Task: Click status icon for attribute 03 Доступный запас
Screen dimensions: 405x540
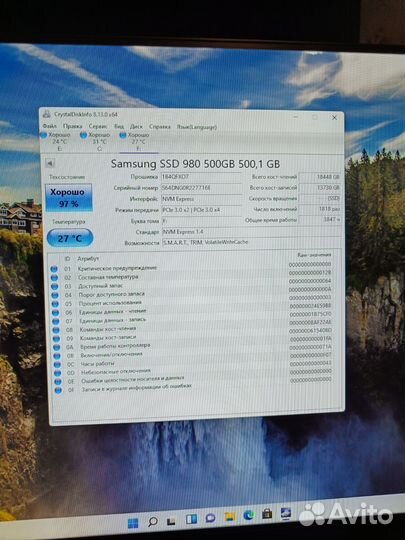Action: pyautogui.click(x=55, y=286)
